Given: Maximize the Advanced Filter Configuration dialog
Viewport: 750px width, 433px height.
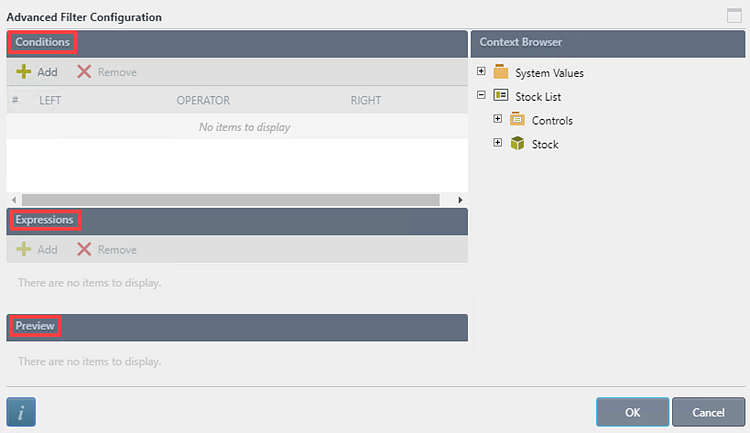Looking at the screenshot, I should coord(734,16).
